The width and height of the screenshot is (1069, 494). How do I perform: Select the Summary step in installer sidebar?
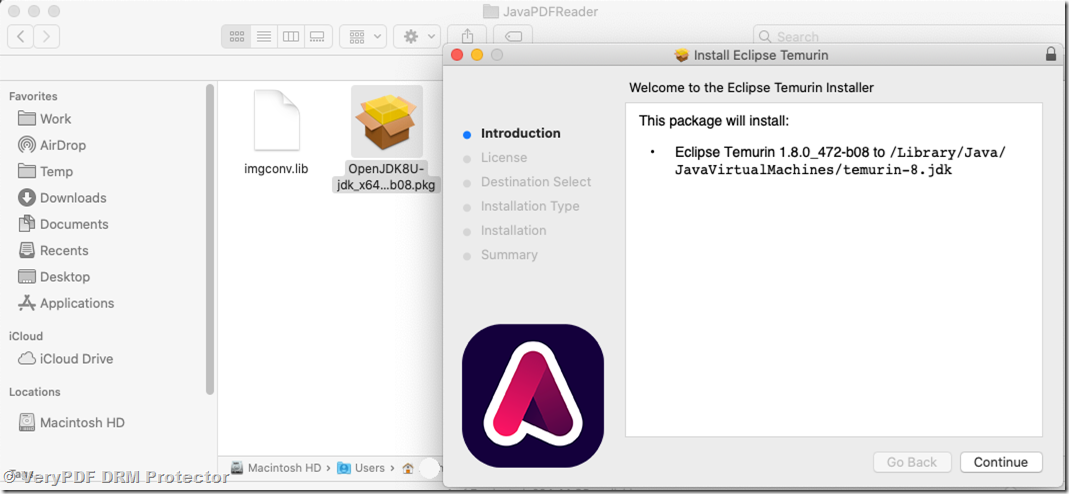509,255
